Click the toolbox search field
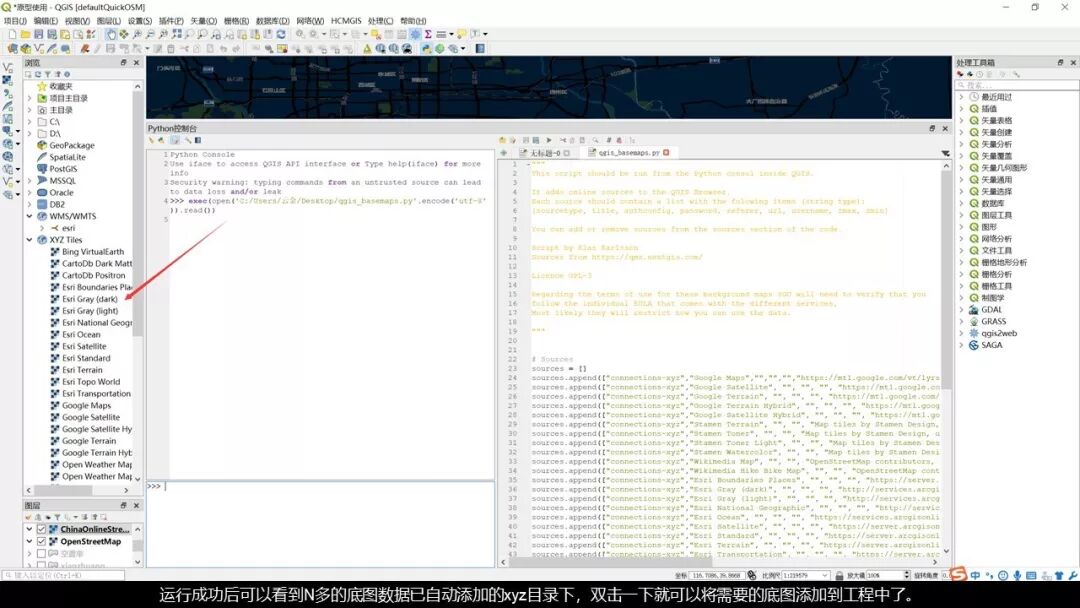Screen dimensions: 1080x608 (x=1017, y=85)
